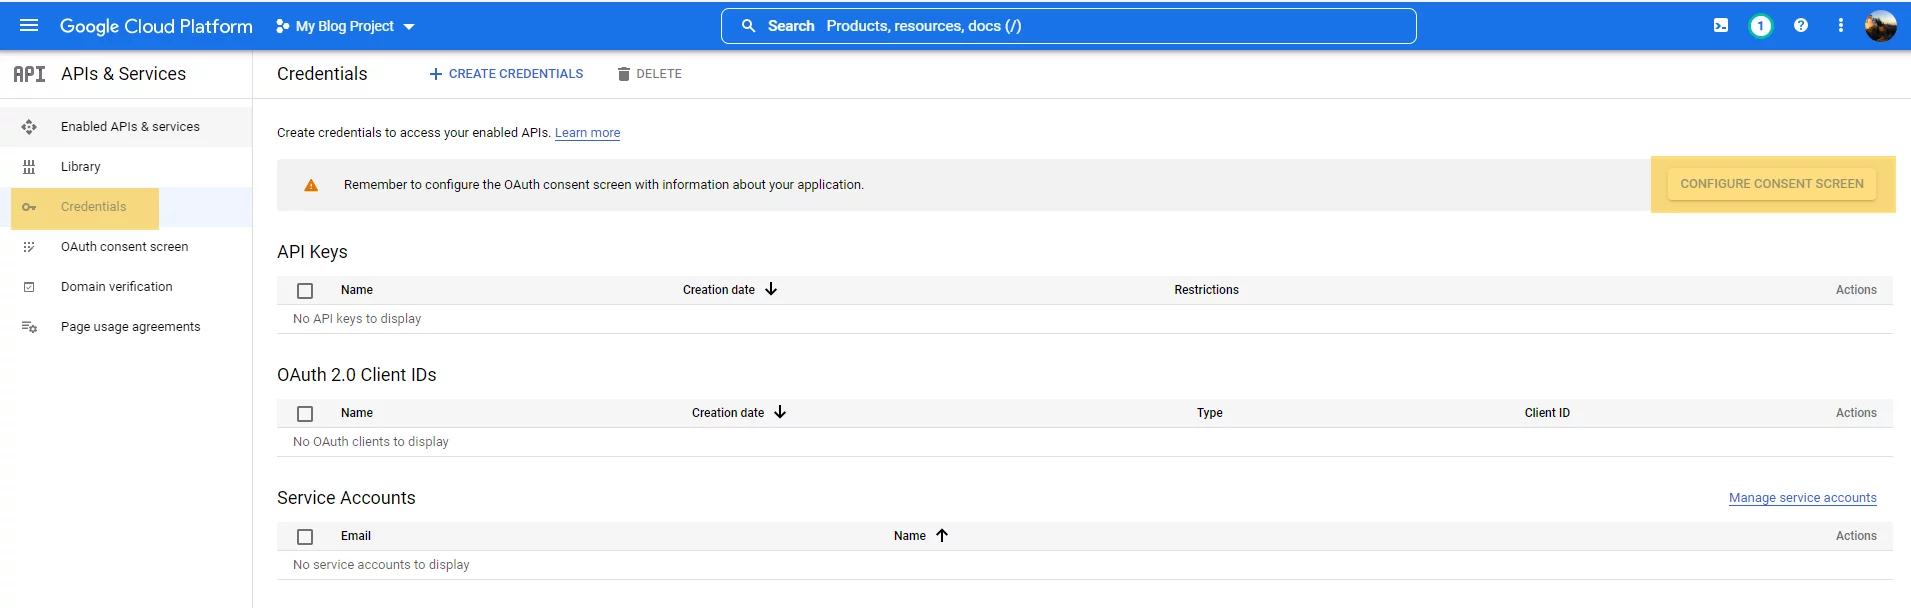Screen dimensions: 1911x608
Task: Activate Cloud Shell terminal icon
Action: pos(1720,26)
